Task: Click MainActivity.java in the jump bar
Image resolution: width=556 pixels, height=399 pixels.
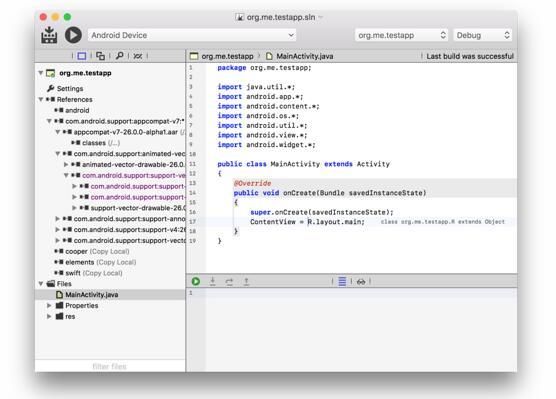Action: point(305,56)
